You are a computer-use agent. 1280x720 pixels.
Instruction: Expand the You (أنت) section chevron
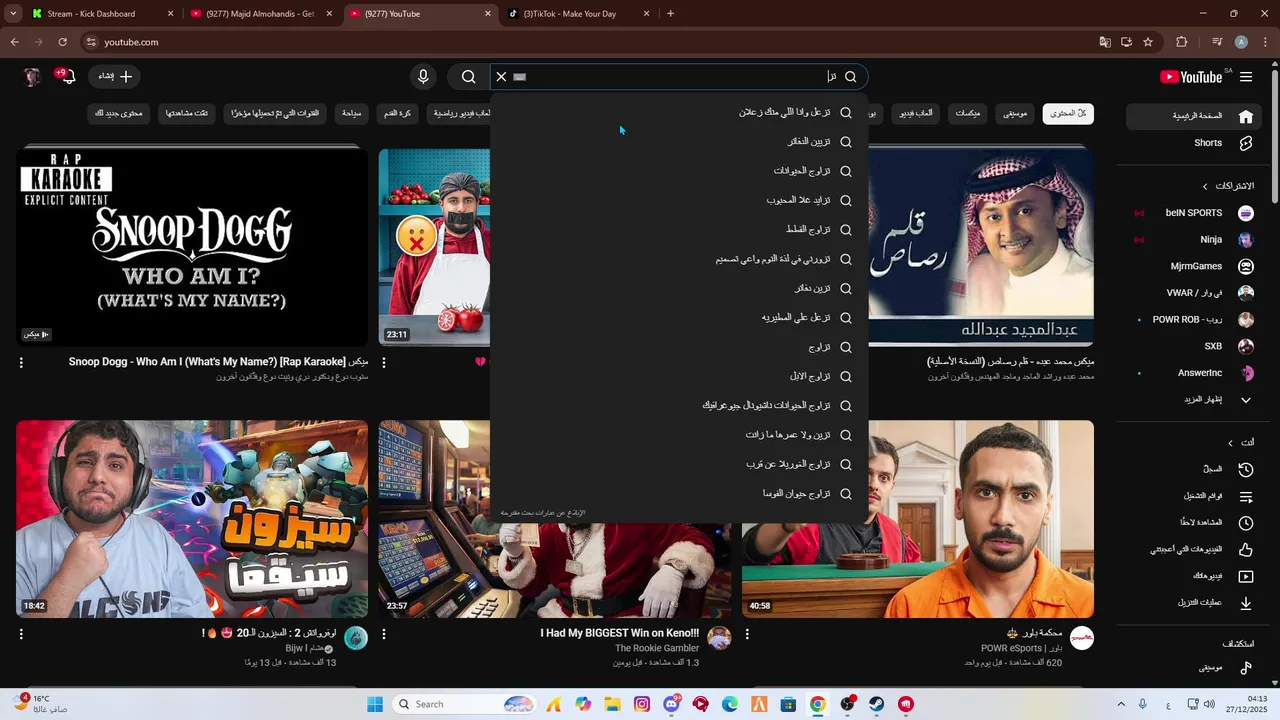click(x=1231, y=443)
